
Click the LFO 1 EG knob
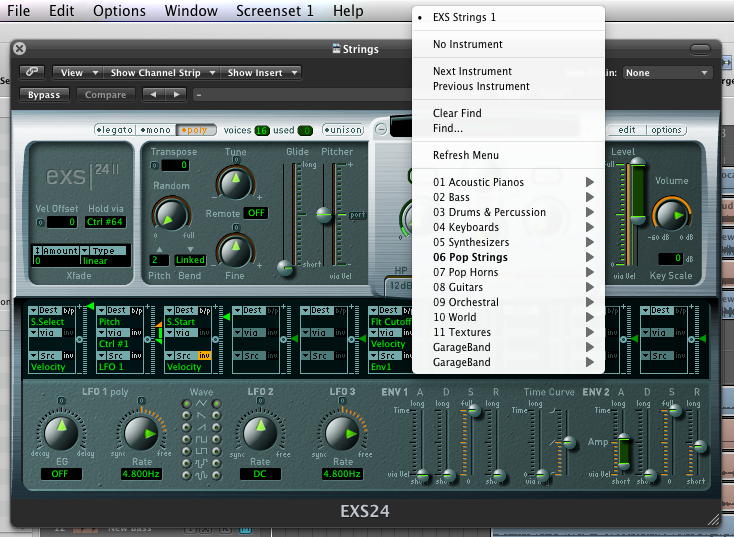pos(61,432)
